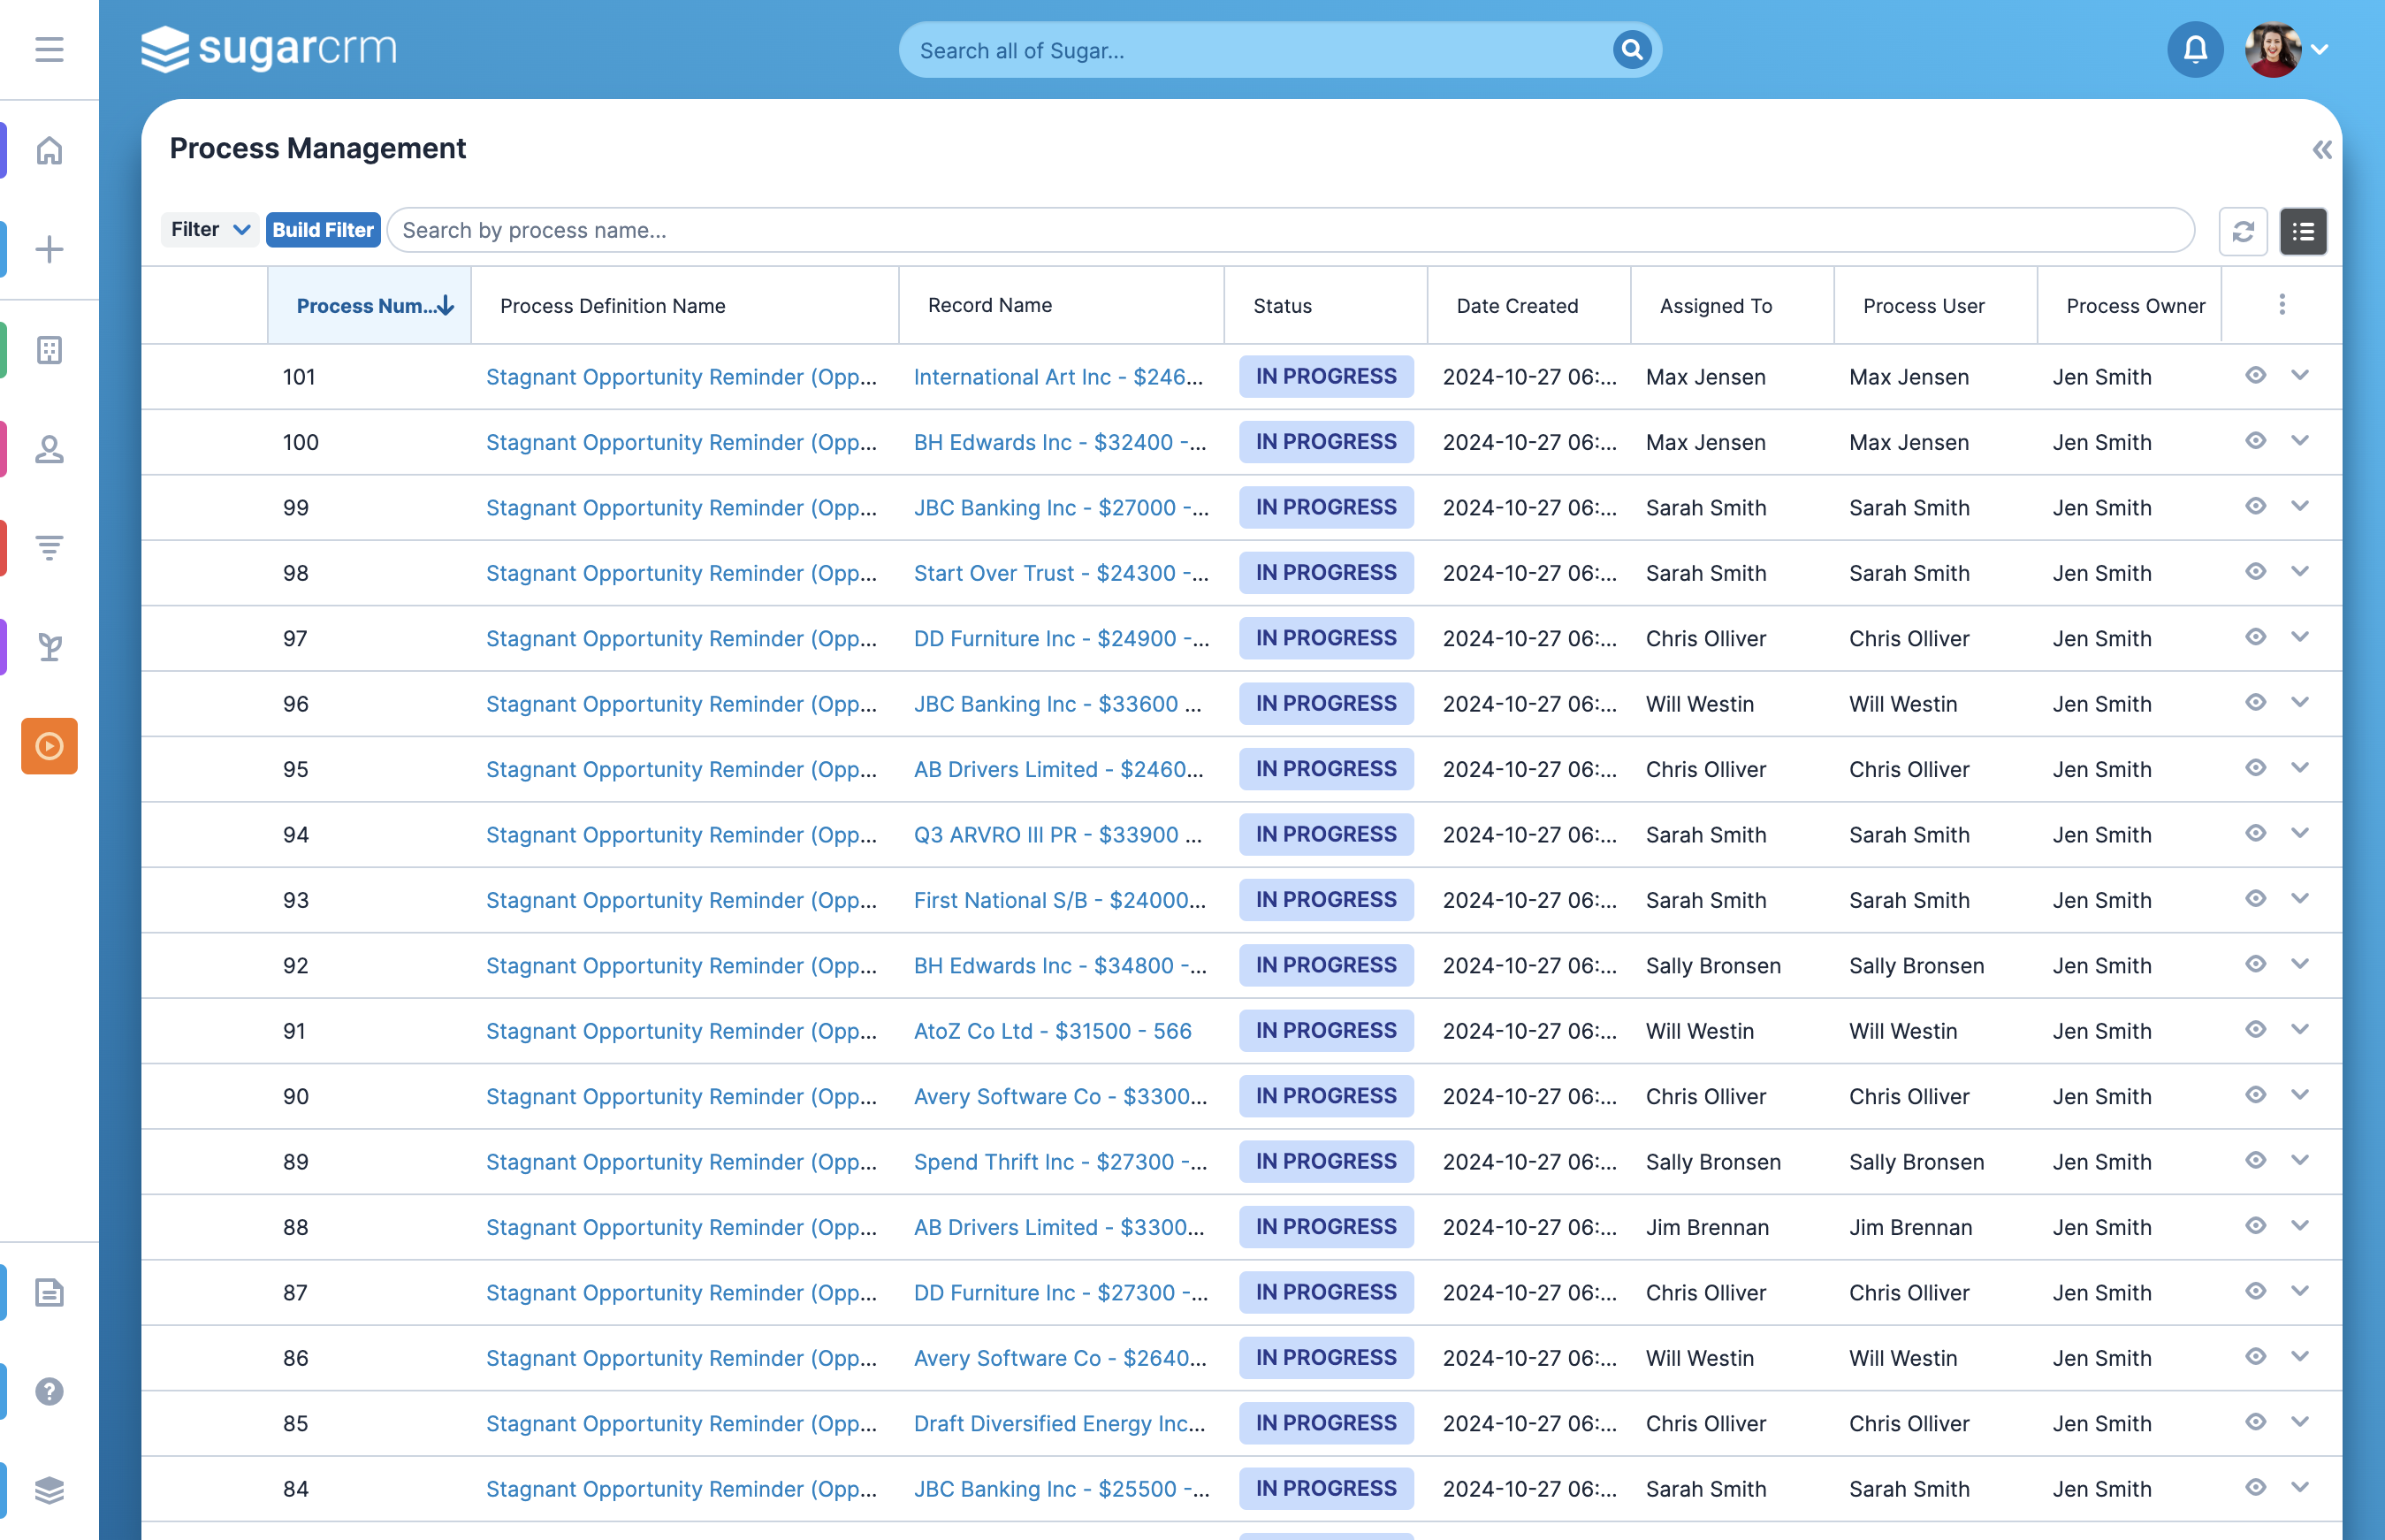Open the Filter dropdown
2385x1540 pixels.
pyautogui.click(x=210, y=229)
